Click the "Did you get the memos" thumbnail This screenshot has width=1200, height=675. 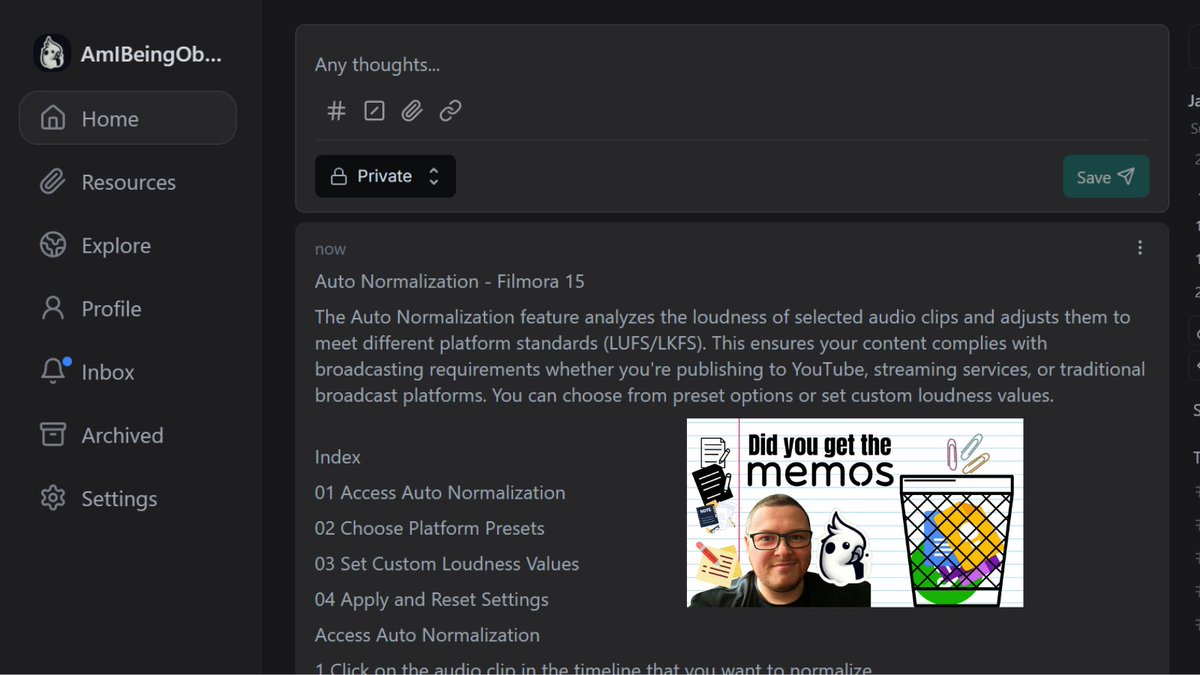[855, 513]
